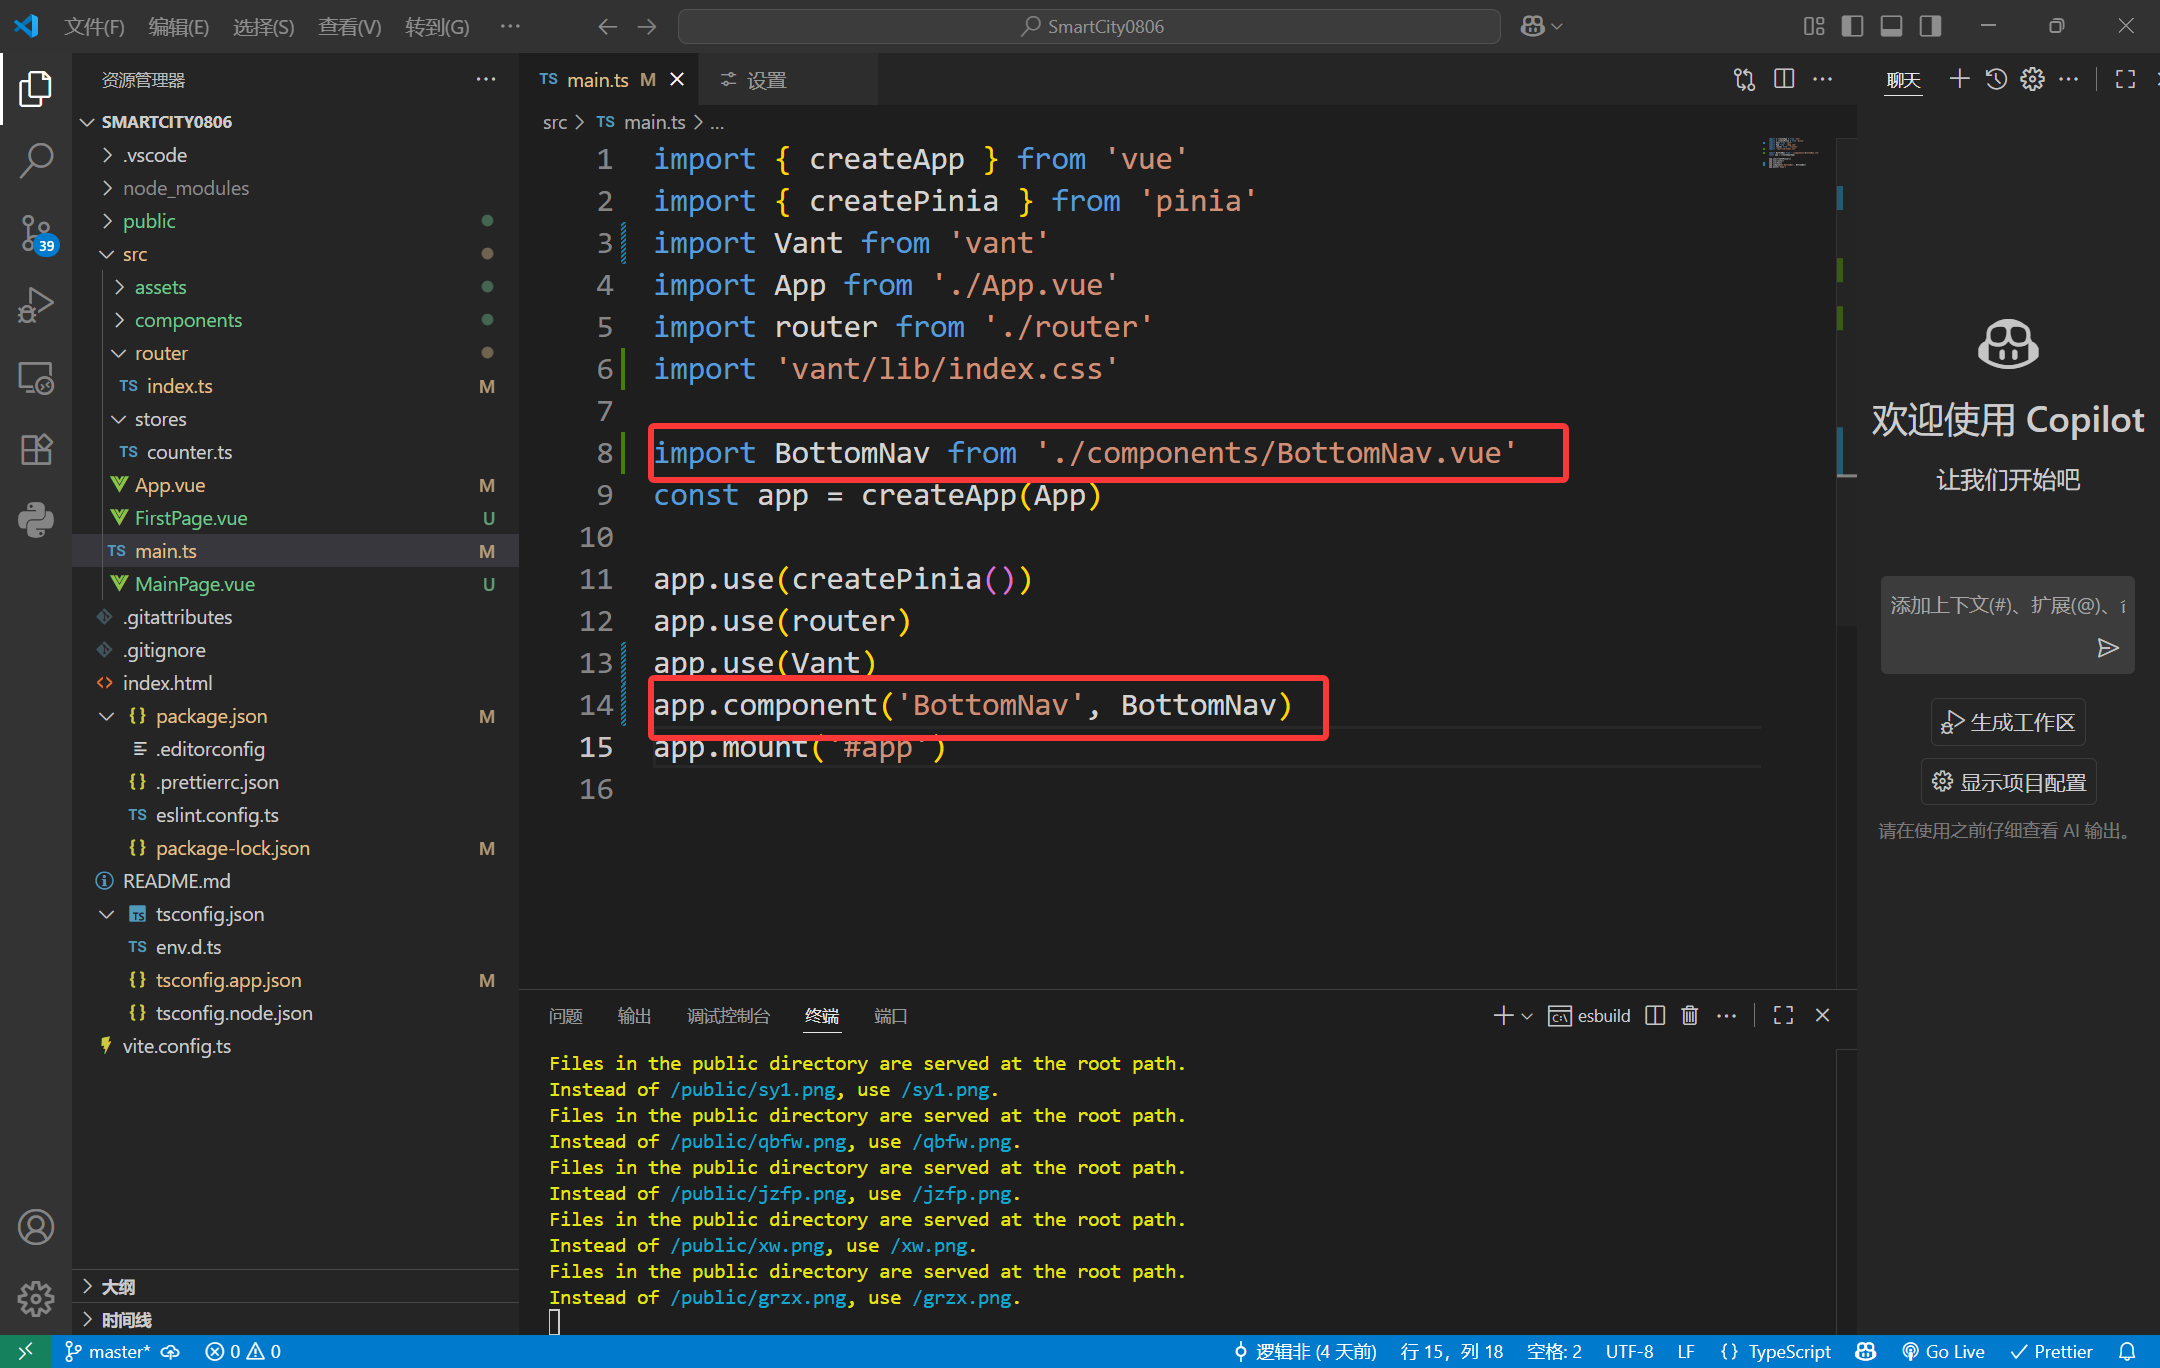Open the 查看(V) menu

[350, 26]
